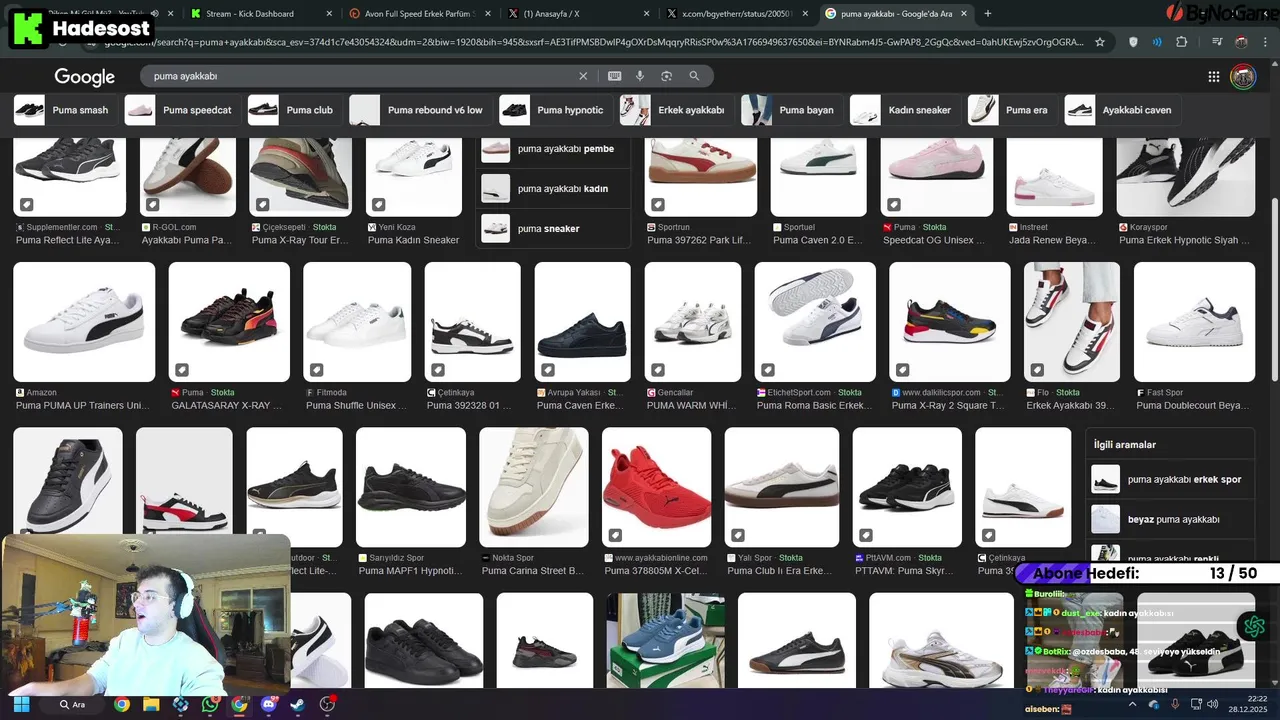Open the shield extension in the toolbar
This screenshot has height=720, width=1280.
1133,42
